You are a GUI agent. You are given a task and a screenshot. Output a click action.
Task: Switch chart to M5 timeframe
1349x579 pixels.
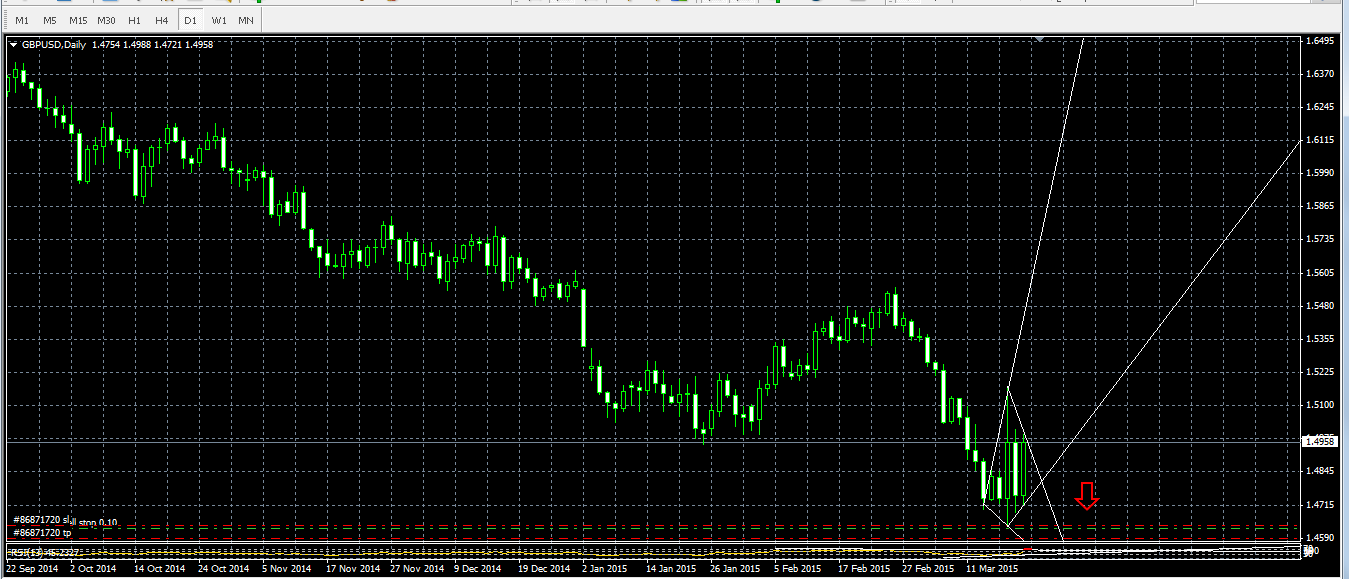tap(50, 20)
